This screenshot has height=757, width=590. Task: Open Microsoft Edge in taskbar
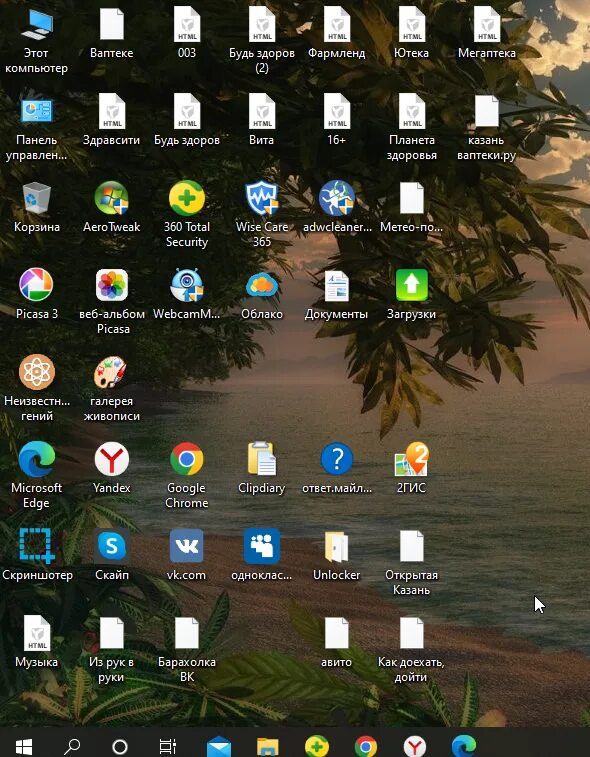464,746
